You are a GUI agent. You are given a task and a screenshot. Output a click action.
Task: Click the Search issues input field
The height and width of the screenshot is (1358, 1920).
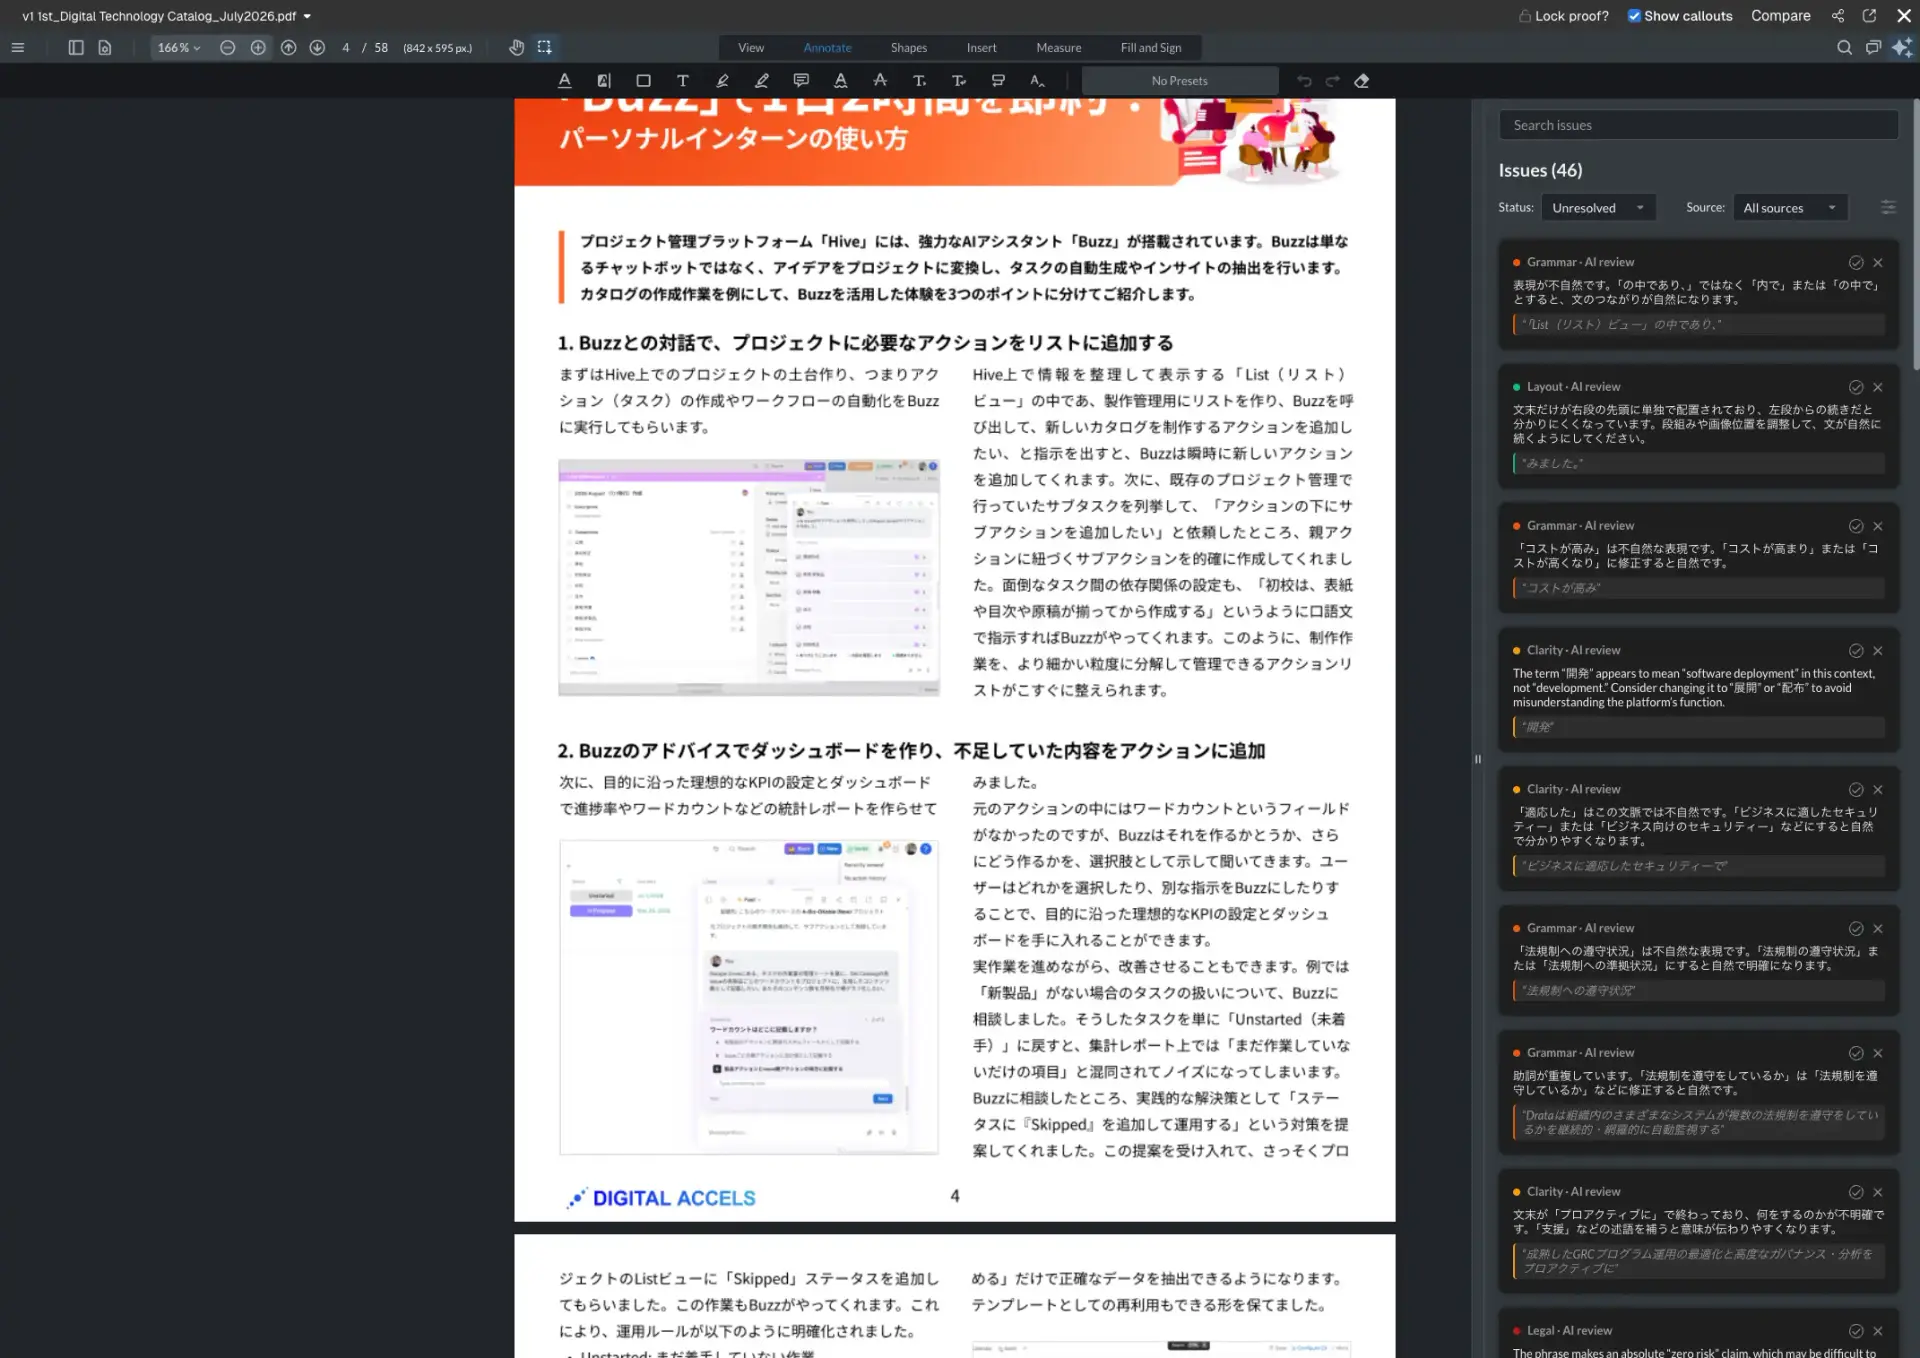tap(1698, 125)
